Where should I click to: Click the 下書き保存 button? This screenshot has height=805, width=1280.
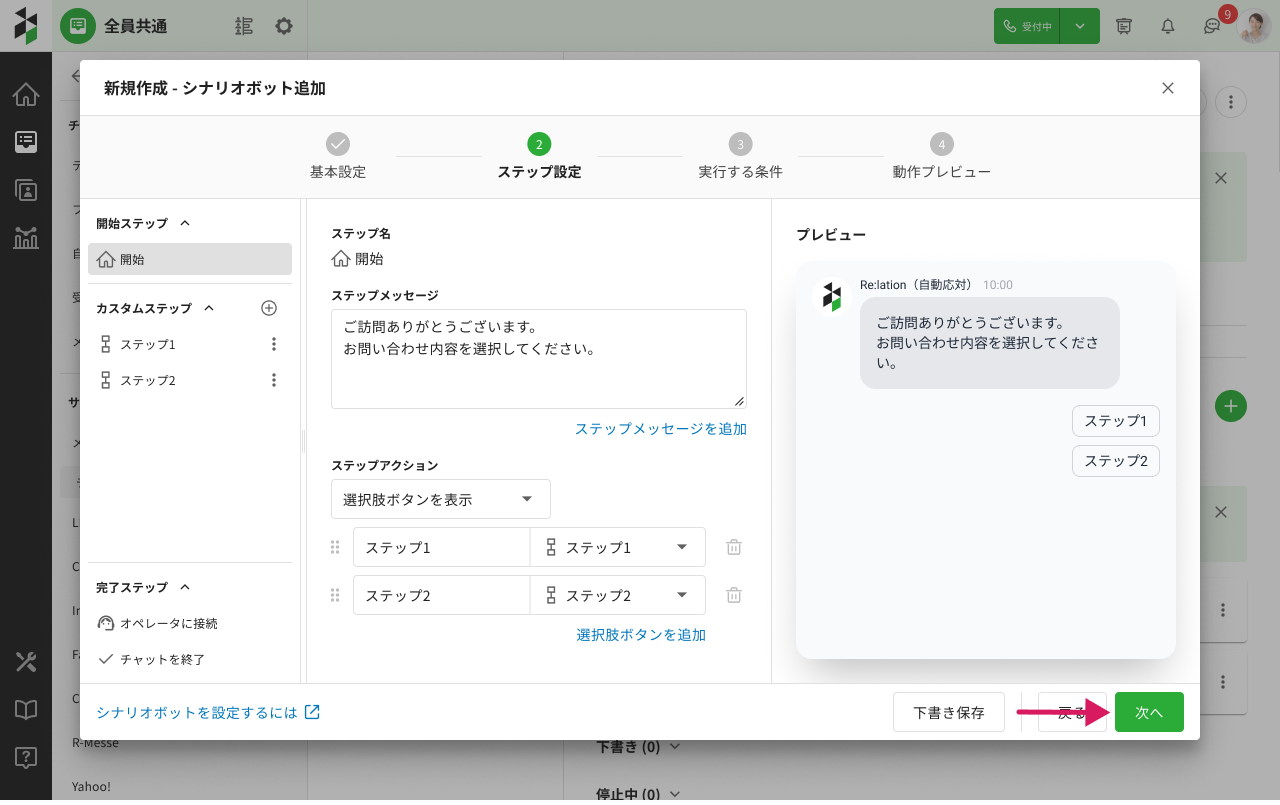948,712
